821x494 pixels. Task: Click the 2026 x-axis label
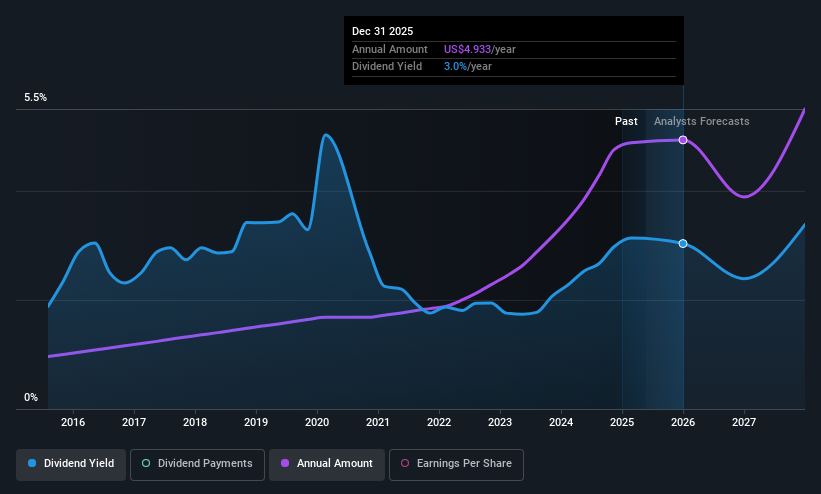pyautogui.click(x=683, y=422)
